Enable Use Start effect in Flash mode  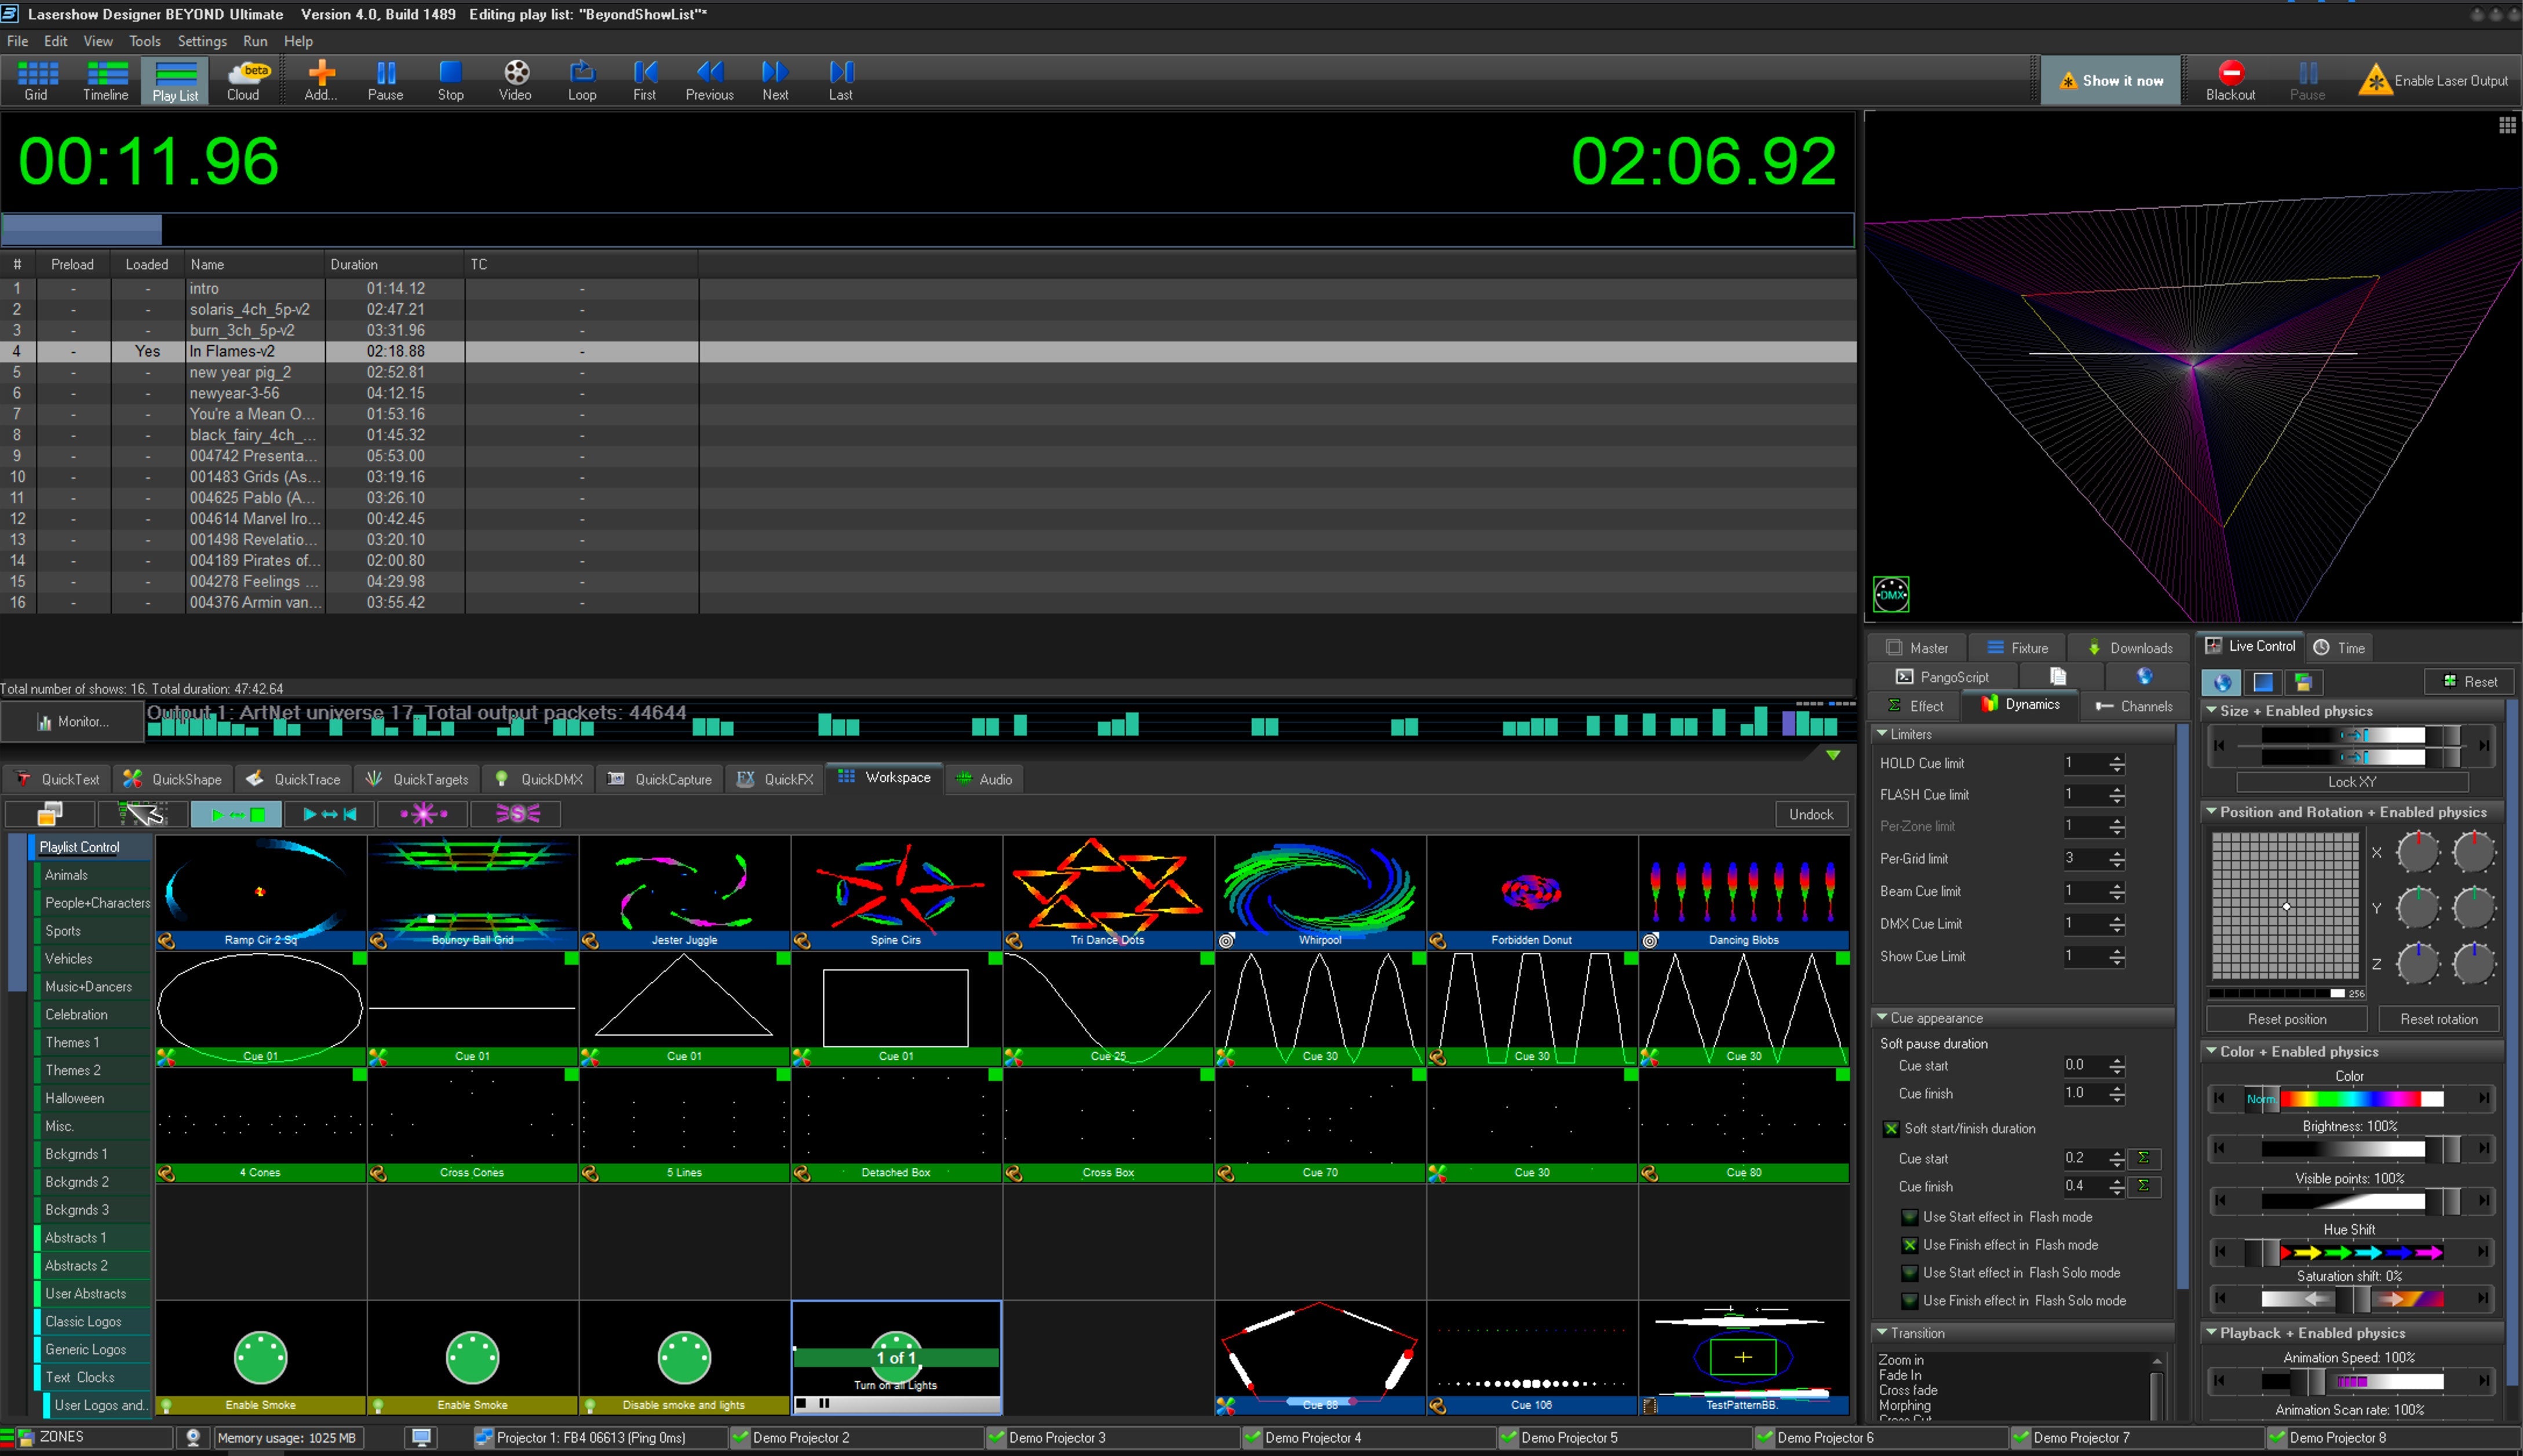click(x=1910, y=1217)
